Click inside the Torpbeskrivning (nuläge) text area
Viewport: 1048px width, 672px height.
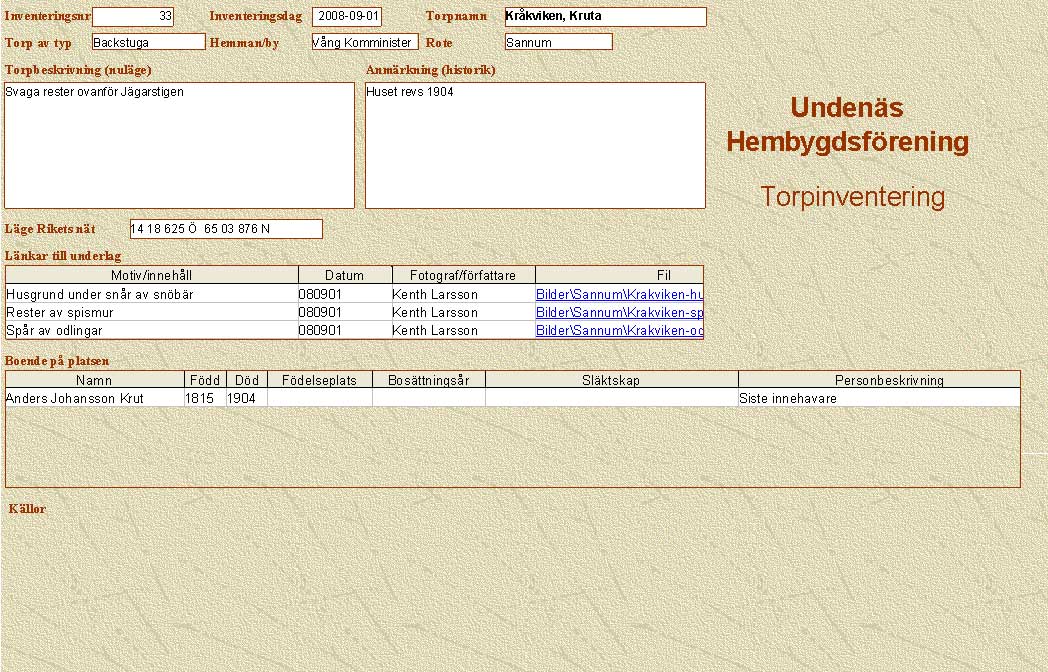point(180,145)
